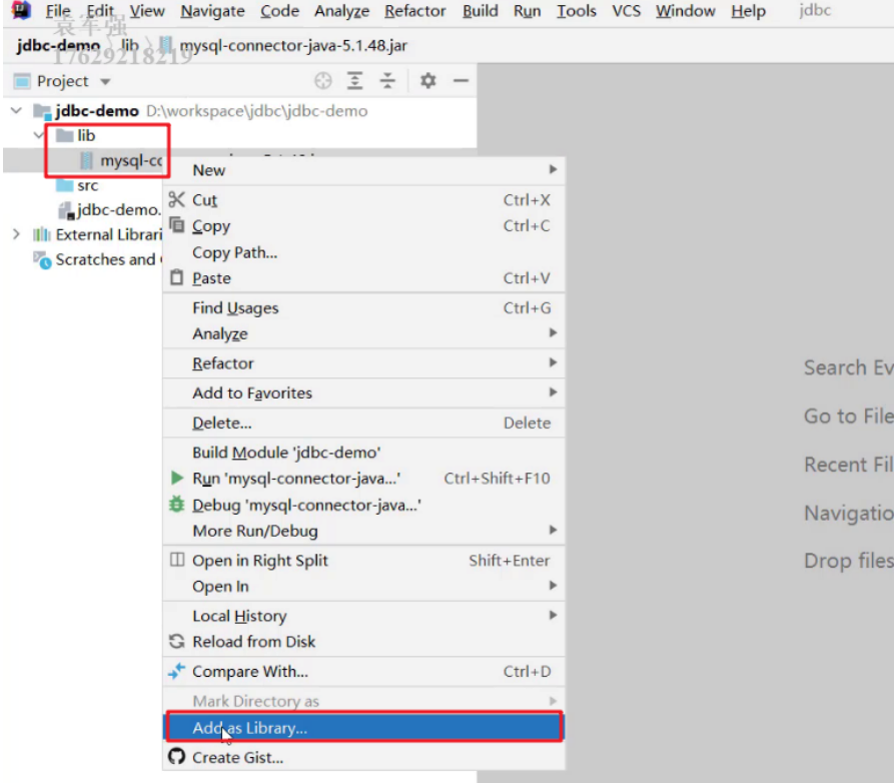Collapse the jdbc-demo project chevron
894x783 pixels.
point(15,111)
